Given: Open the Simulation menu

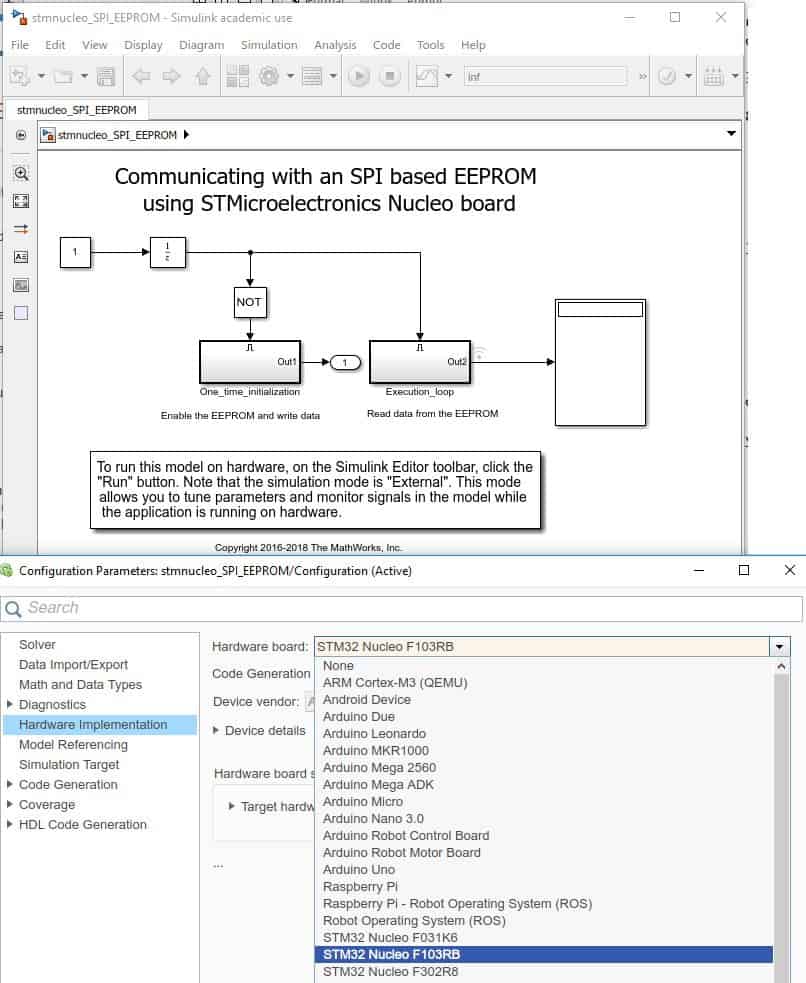Looking at the screenshot, I should (x=269, y=45).
